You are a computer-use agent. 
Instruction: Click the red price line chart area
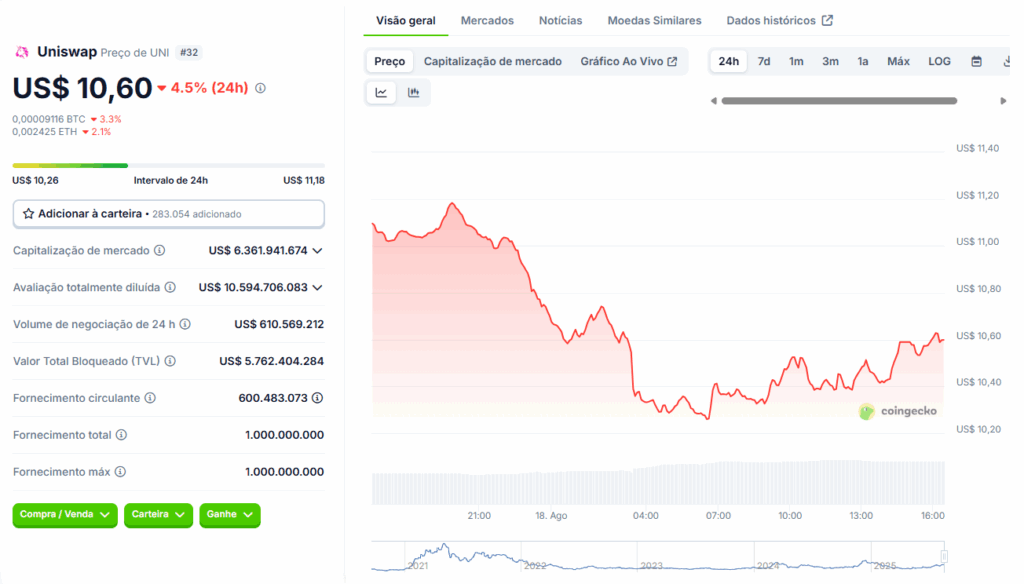pos(658,311)
